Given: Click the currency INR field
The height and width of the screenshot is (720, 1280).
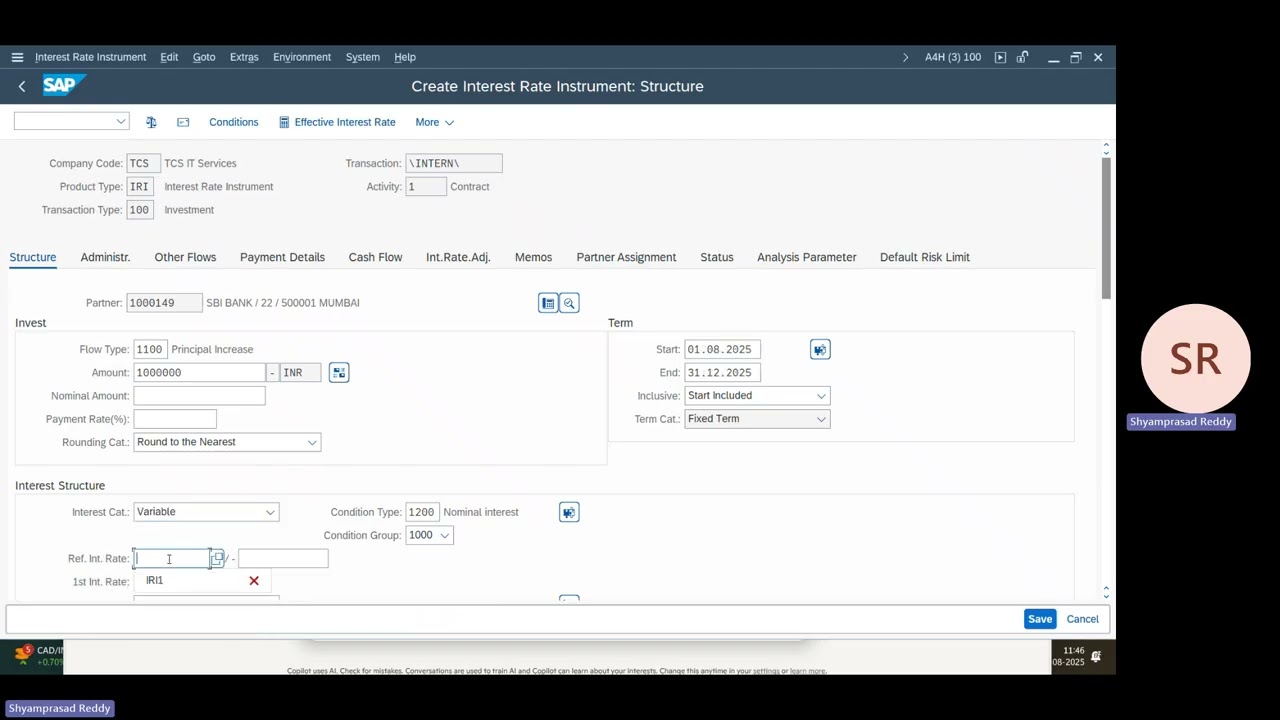Looking at the screenshot, I should click(x=300, y=373).
